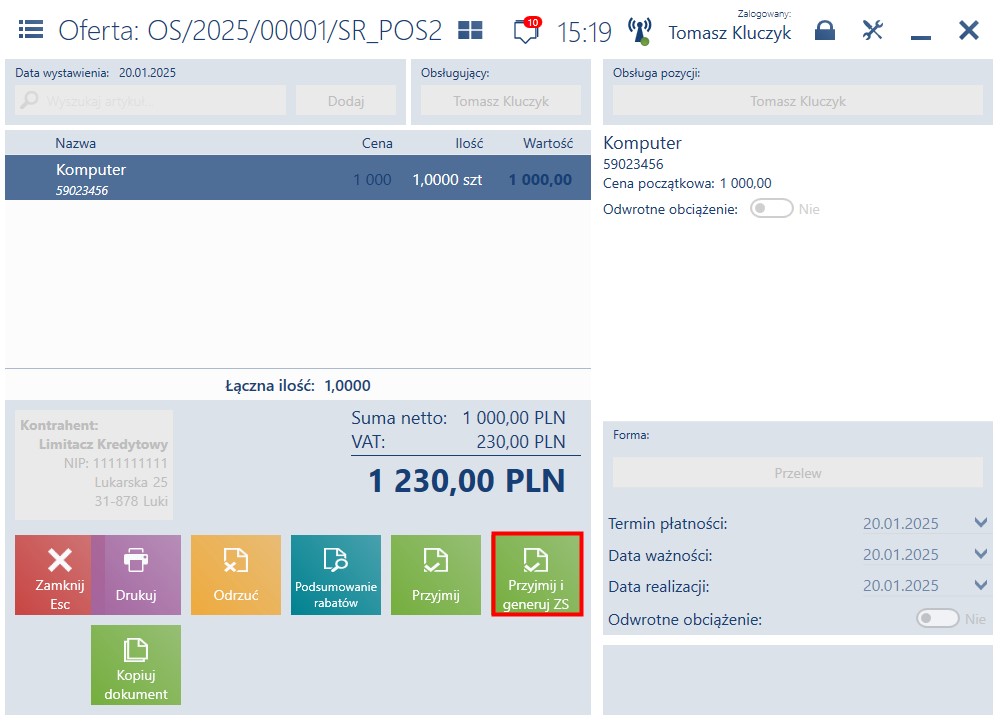This screenshot has height=722, width=1000.
Task: Copy the document with Kopiuj dokument
Action: click(136, 665)
